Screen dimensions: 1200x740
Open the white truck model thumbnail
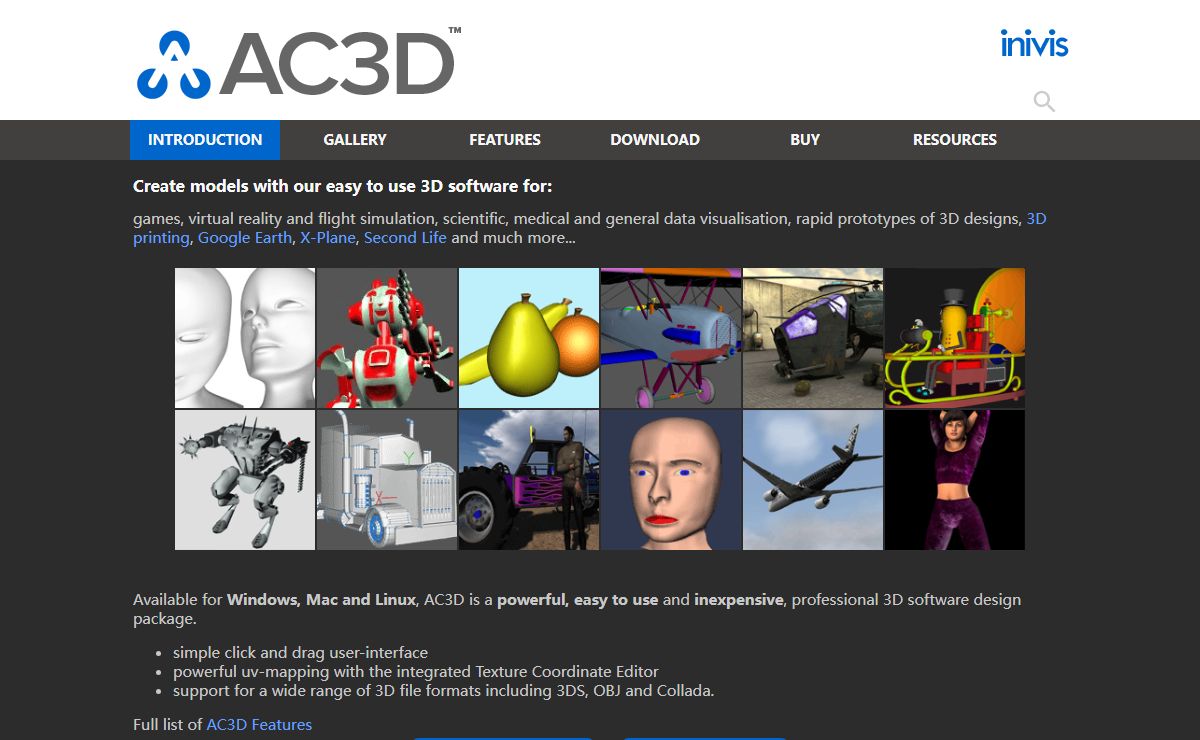[387, 480]
